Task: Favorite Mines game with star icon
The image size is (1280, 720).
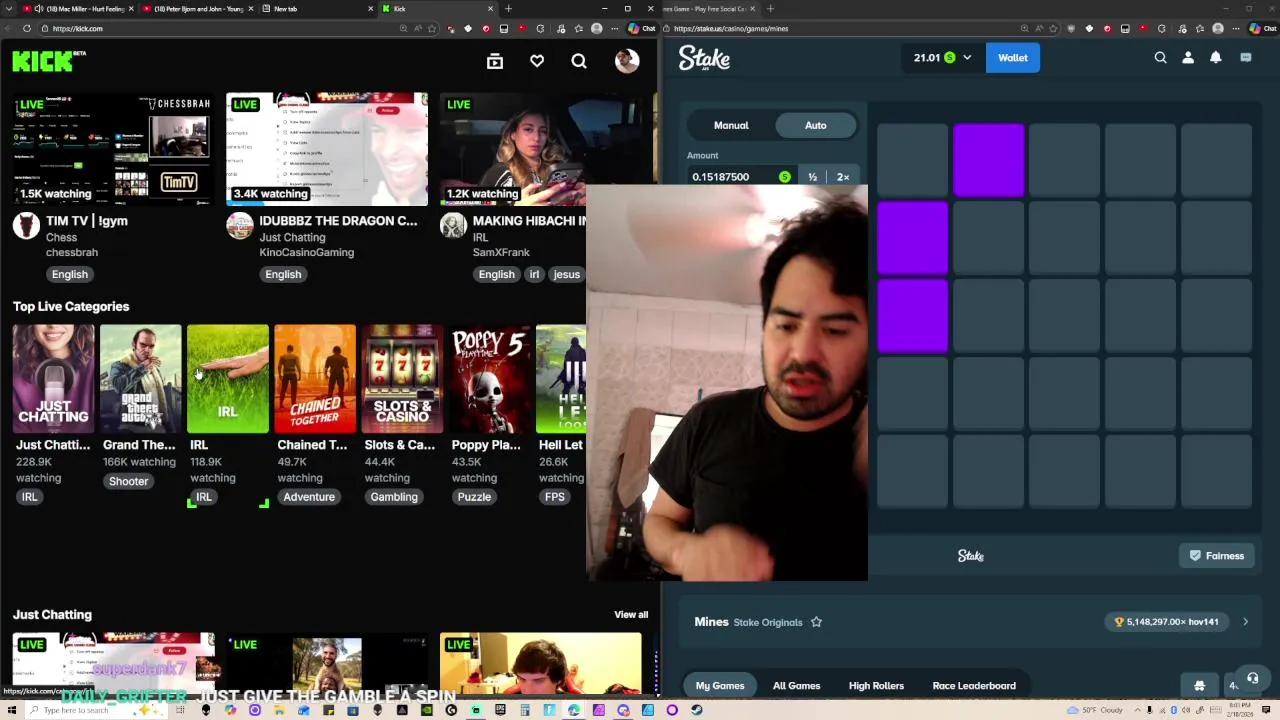Action: click(816, 622)
